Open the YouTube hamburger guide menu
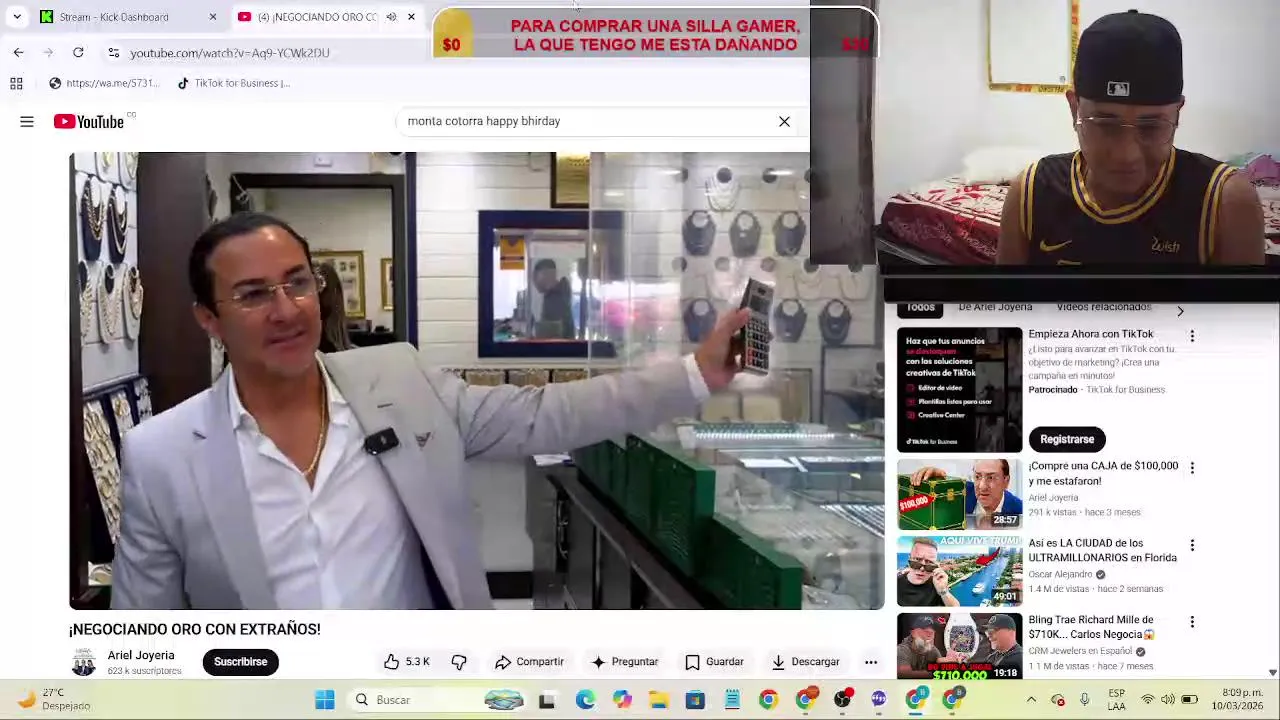Viewport: 1280px width, 720px height. (27, 121)
